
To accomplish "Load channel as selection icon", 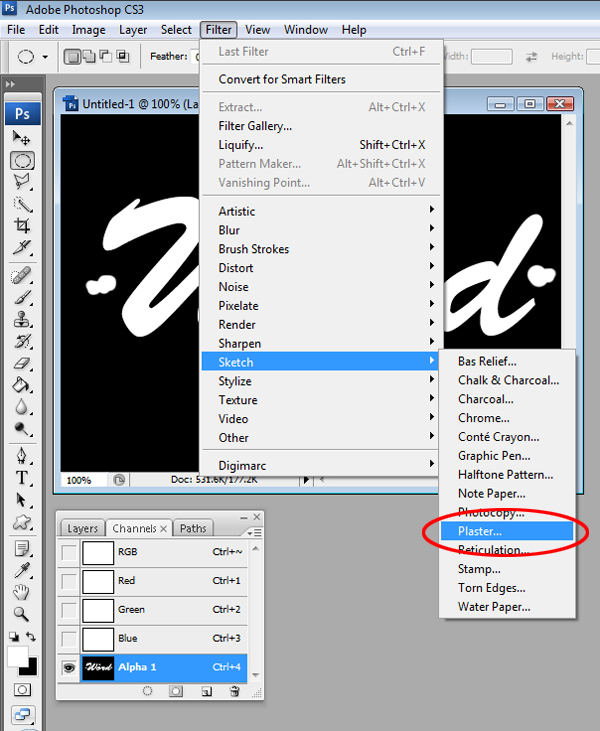I will click(147, 691).
